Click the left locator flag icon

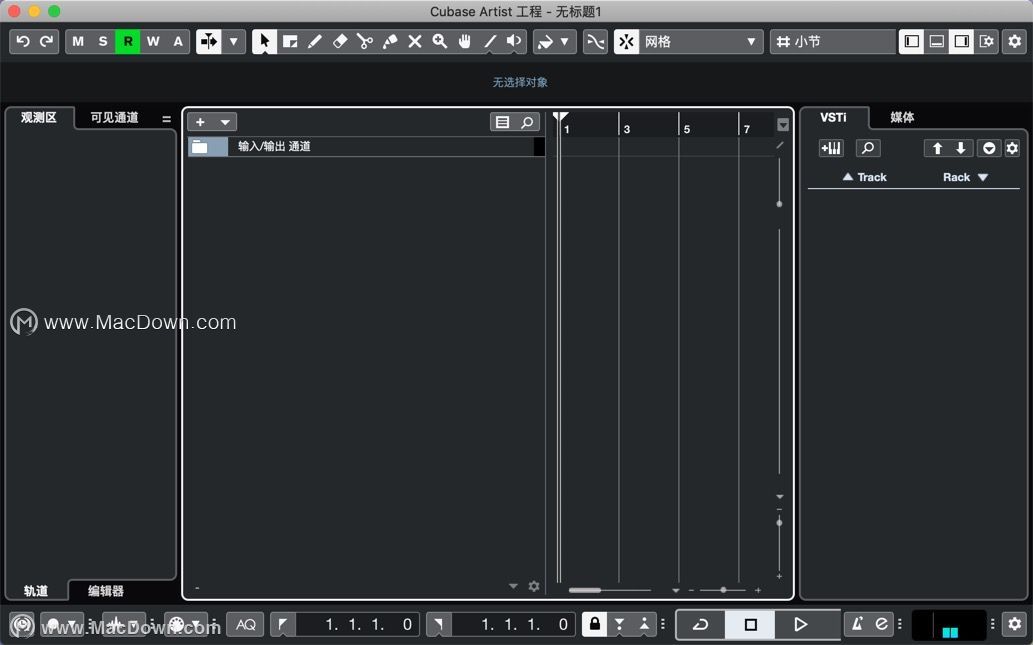coord(283,624)
